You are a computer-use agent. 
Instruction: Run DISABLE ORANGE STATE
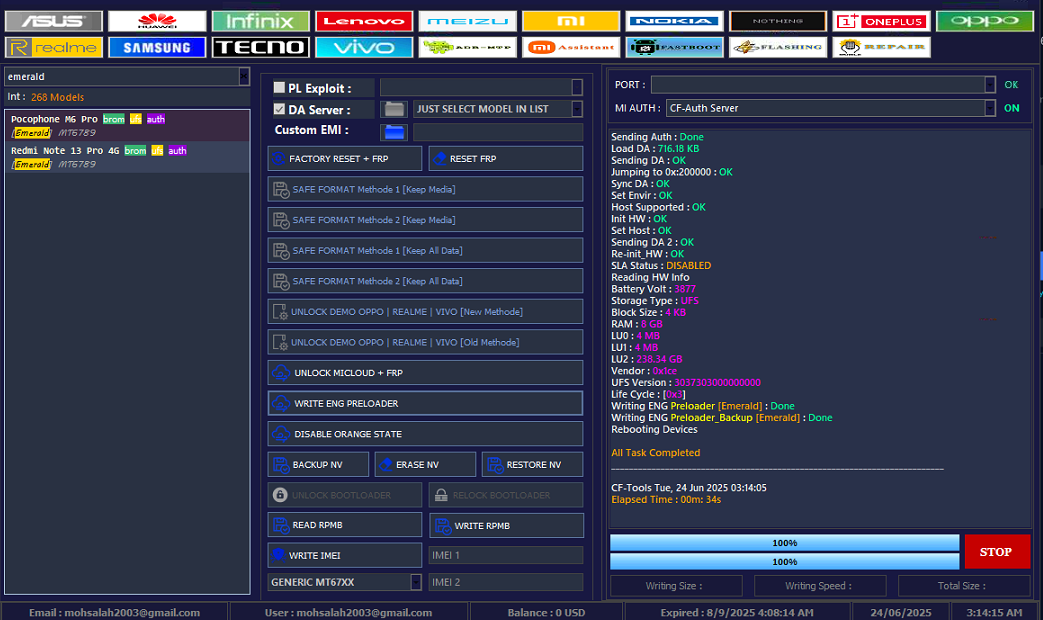[x=425, y=434]
